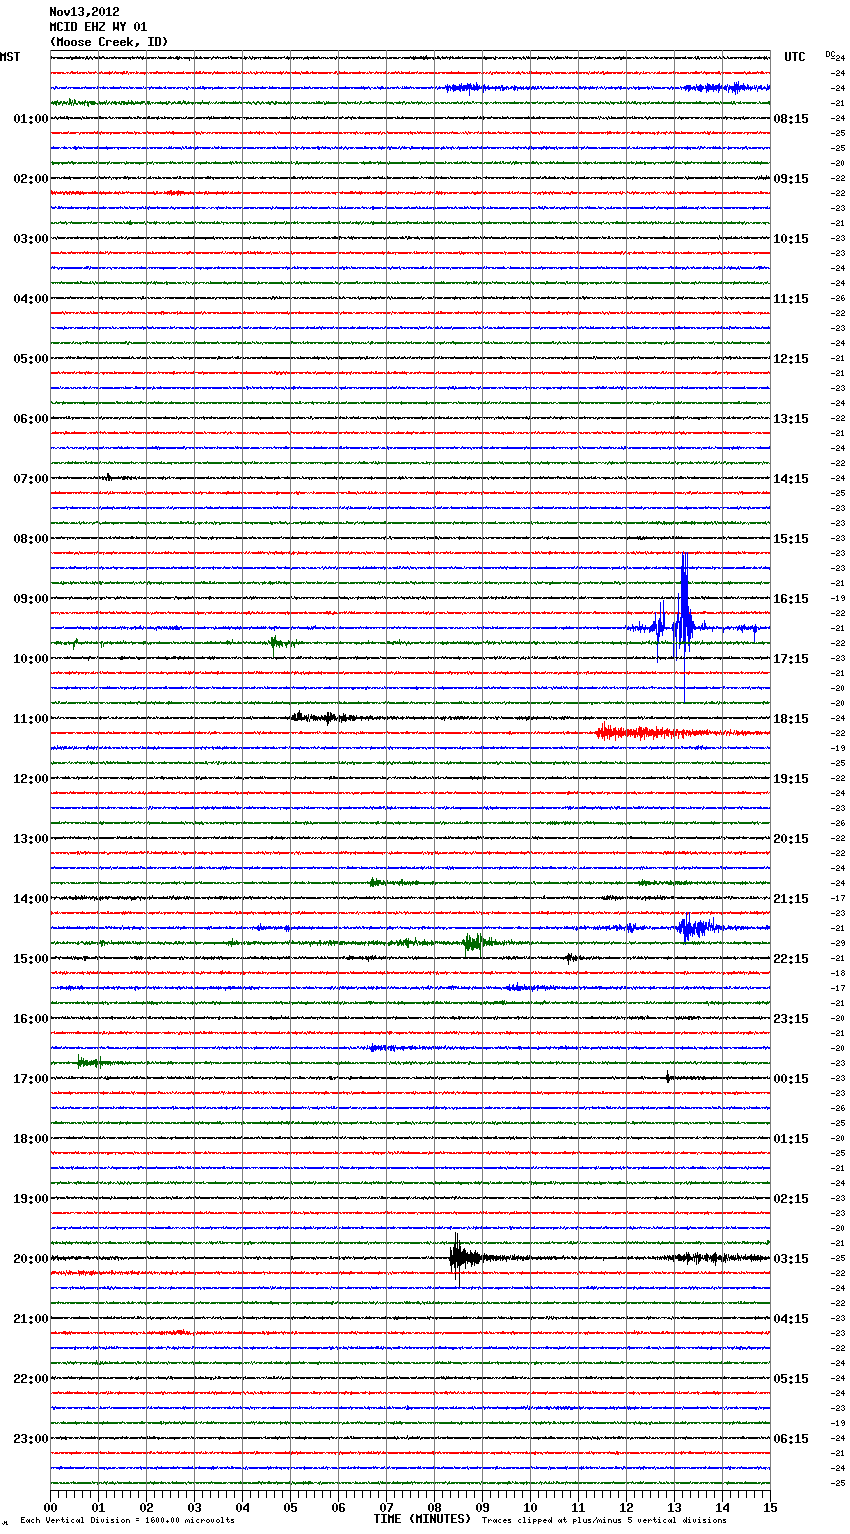Click minute 15 on the time axis

click(770, 1507)
